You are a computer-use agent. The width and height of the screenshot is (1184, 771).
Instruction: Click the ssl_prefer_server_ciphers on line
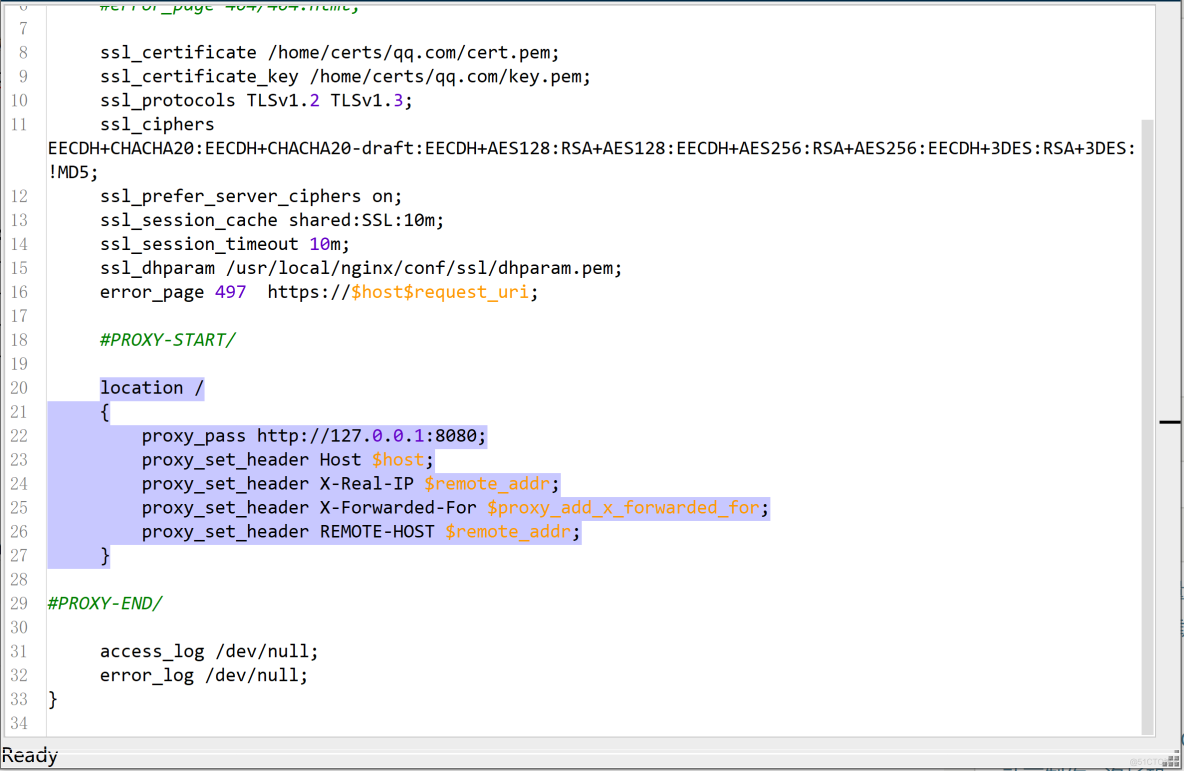(251, 196)
